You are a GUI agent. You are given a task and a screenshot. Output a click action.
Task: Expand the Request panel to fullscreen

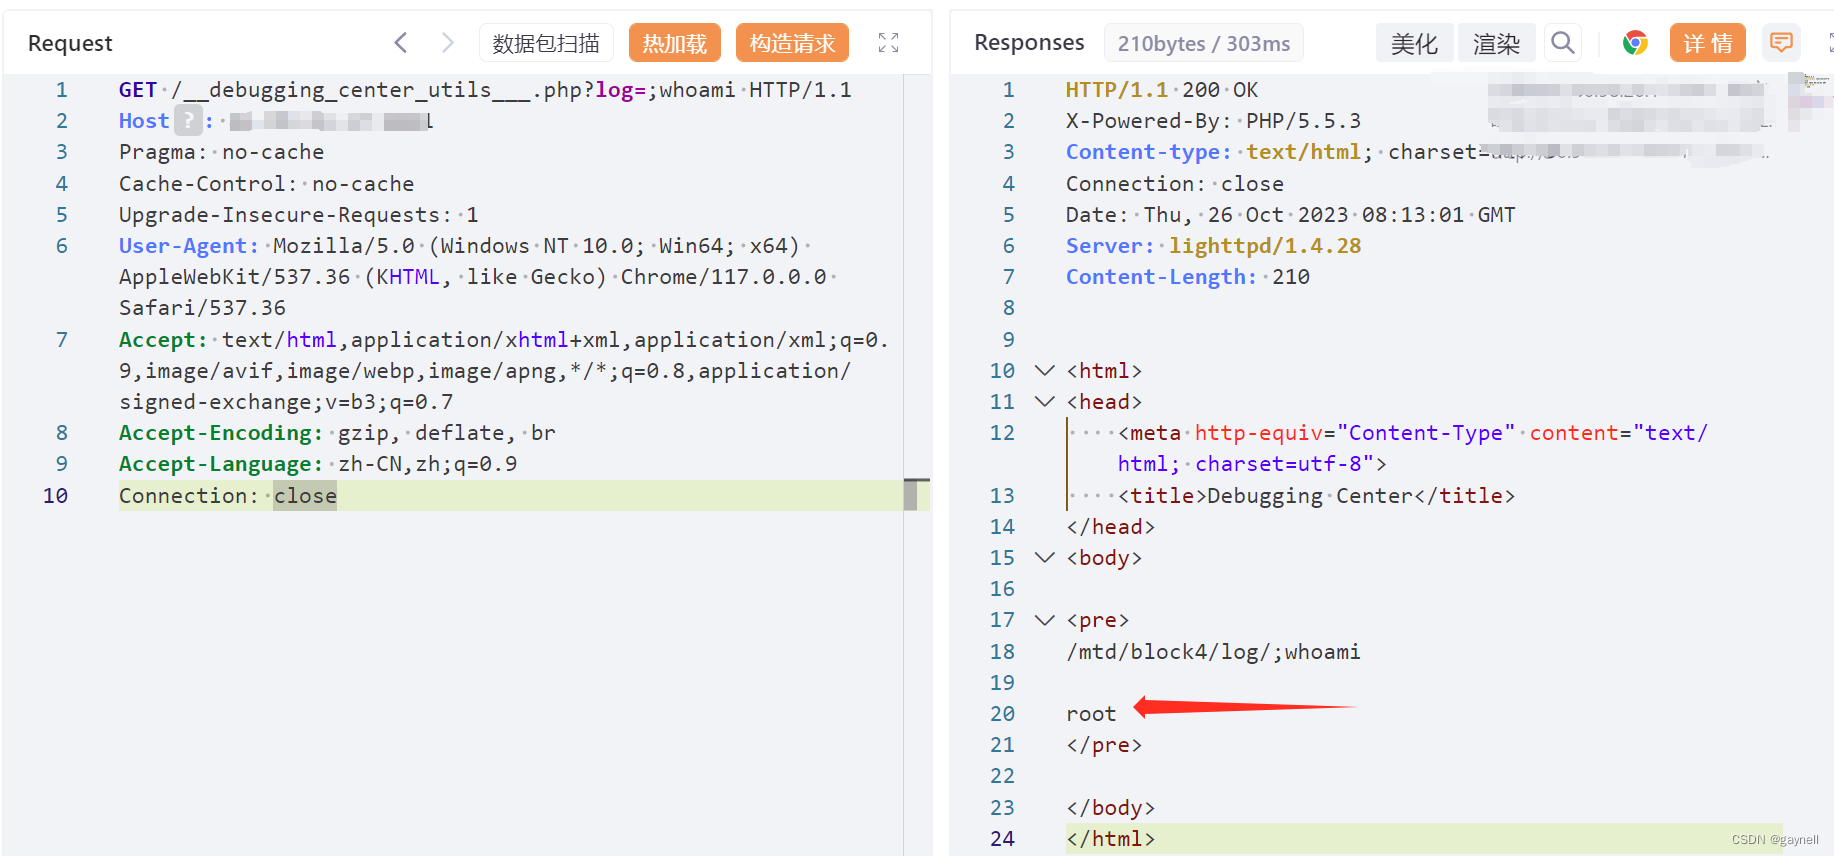(x=888, y=43)
